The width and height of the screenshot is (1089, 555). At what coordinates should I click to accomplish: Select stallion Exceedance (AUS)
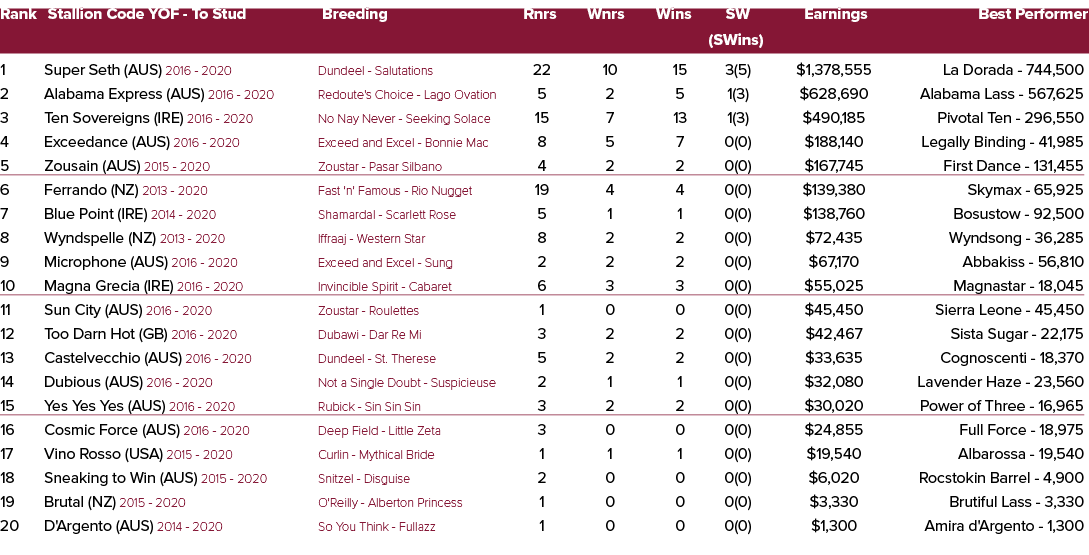pyautogui.click(x=107, y=142)
